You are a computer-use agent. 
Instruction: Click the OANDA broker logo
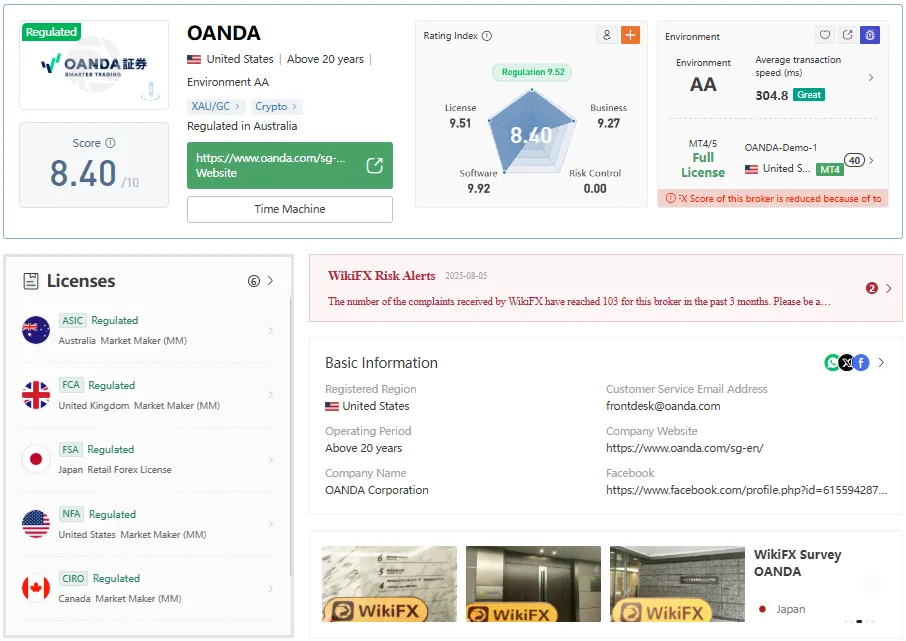94,65
